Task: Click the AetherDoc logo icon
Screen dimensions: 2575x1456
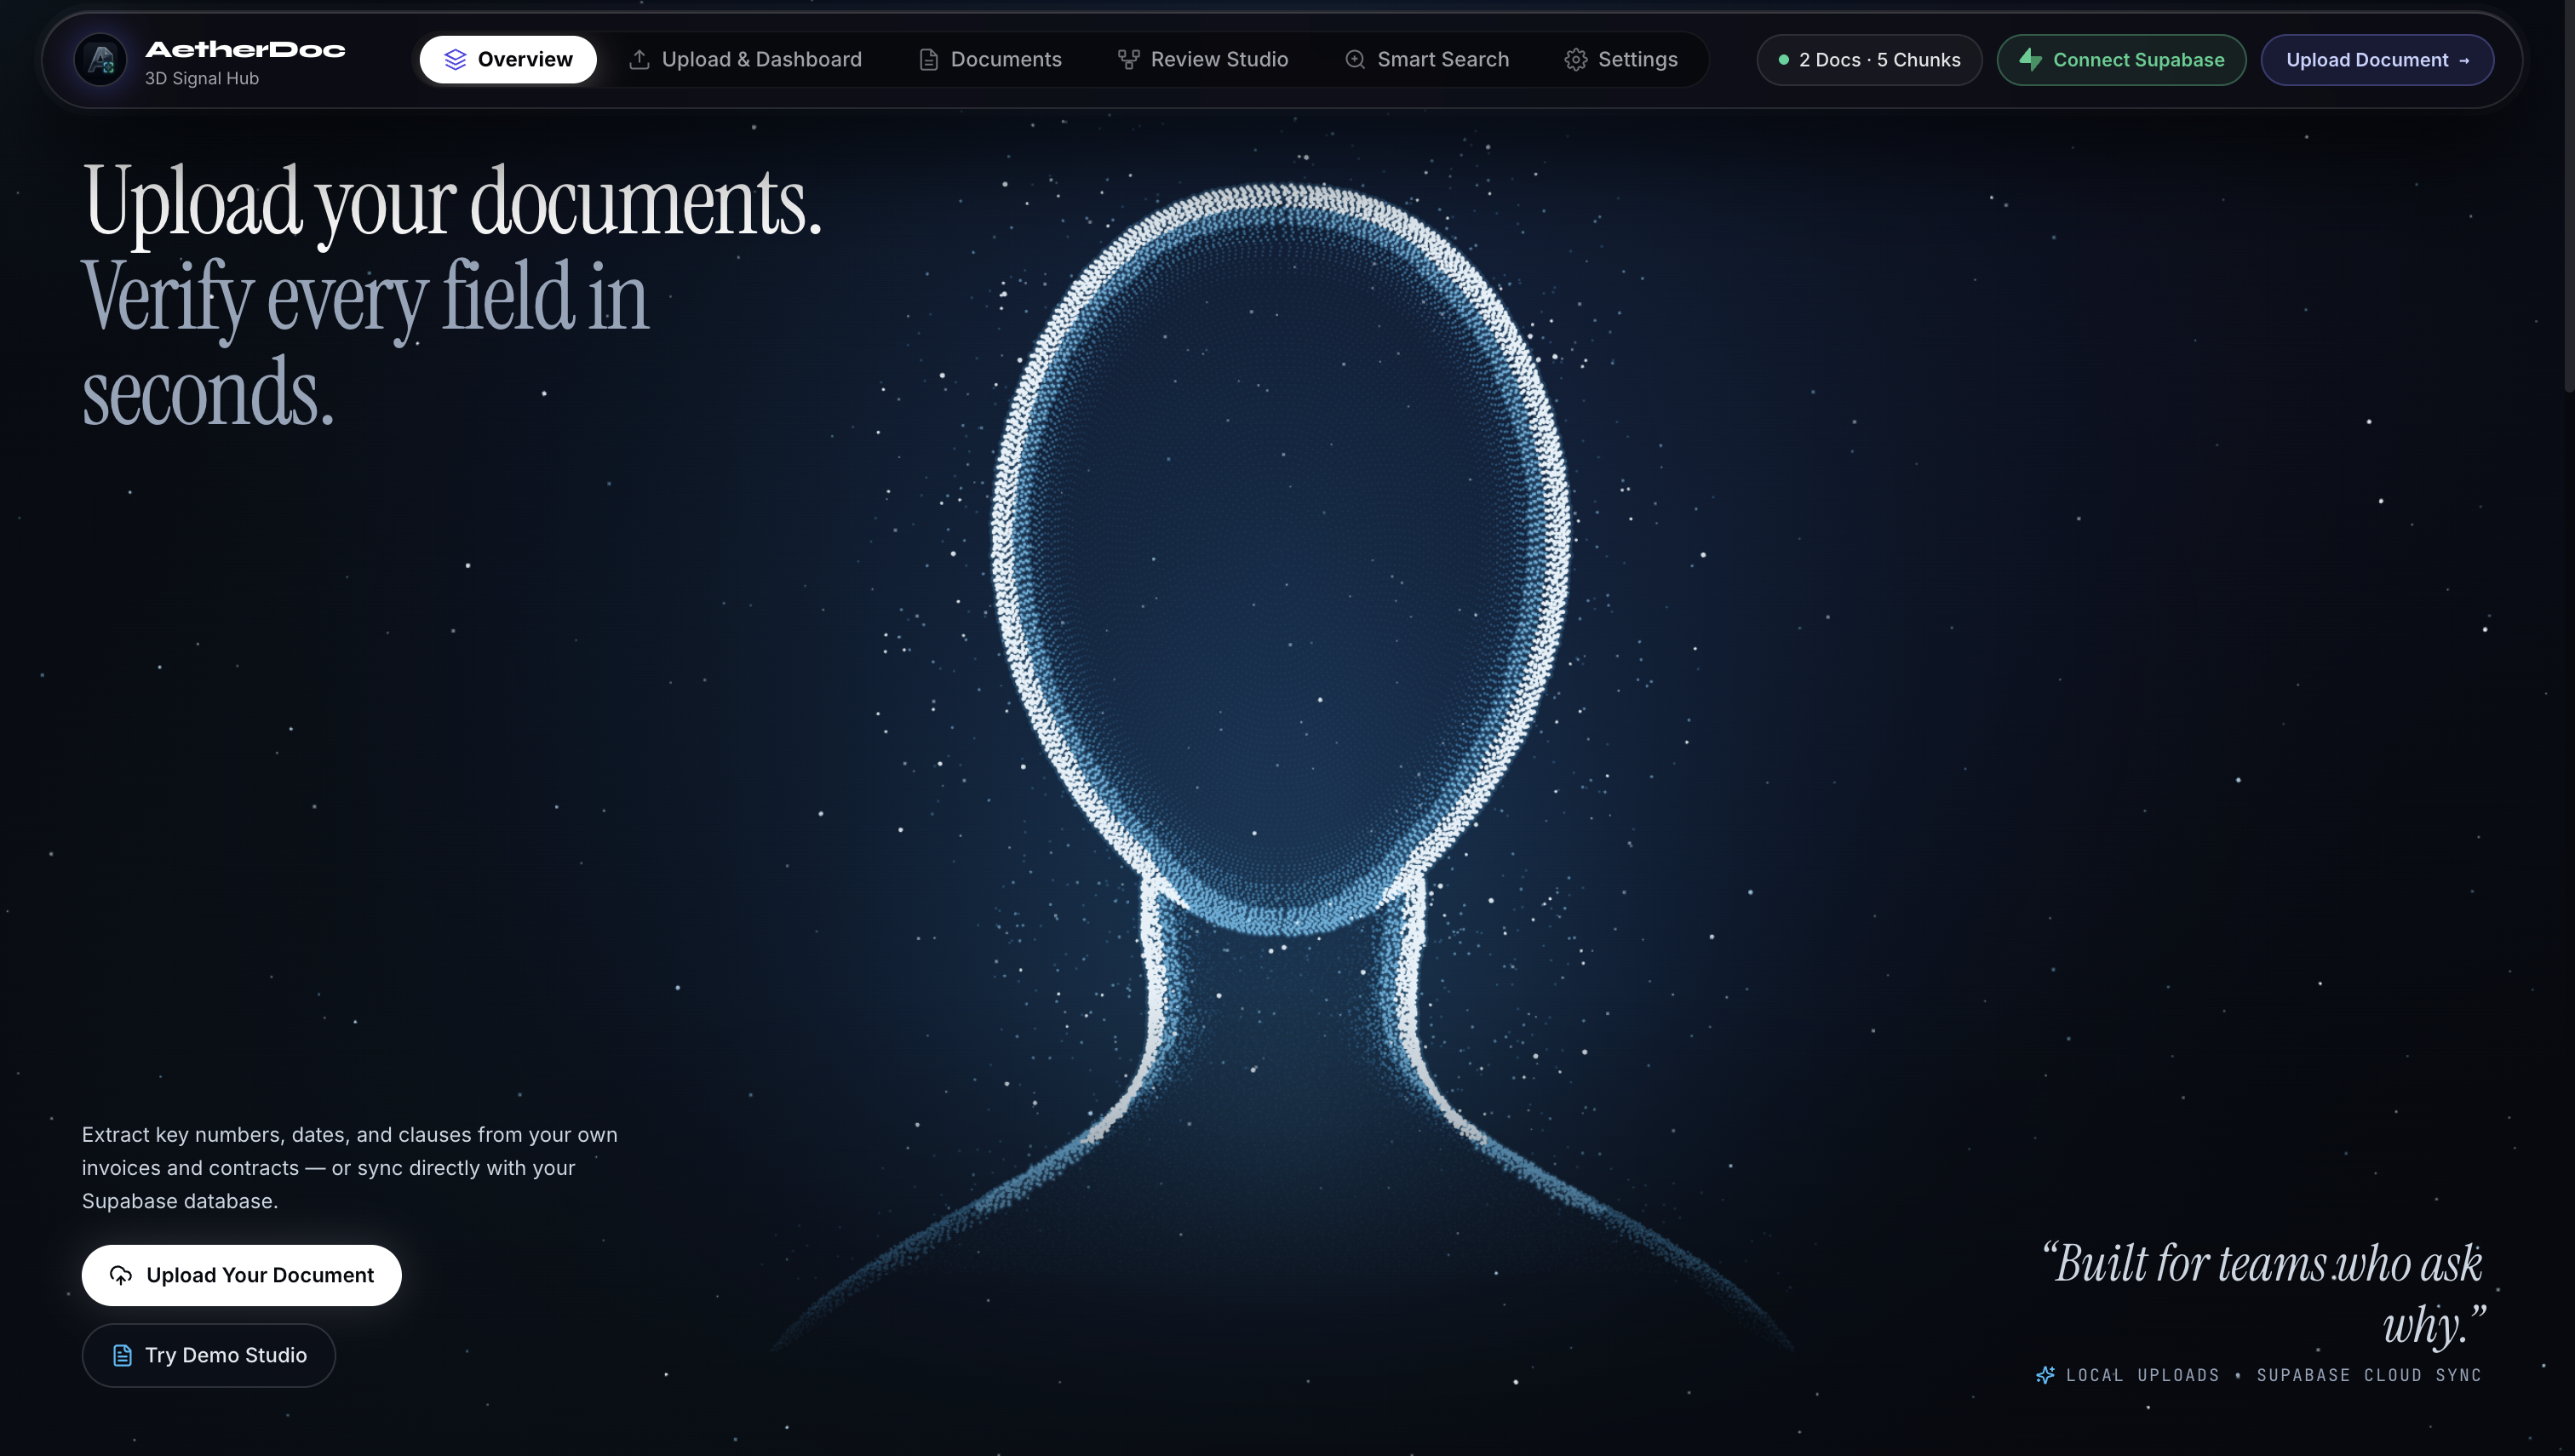Action: click(101, 60)
